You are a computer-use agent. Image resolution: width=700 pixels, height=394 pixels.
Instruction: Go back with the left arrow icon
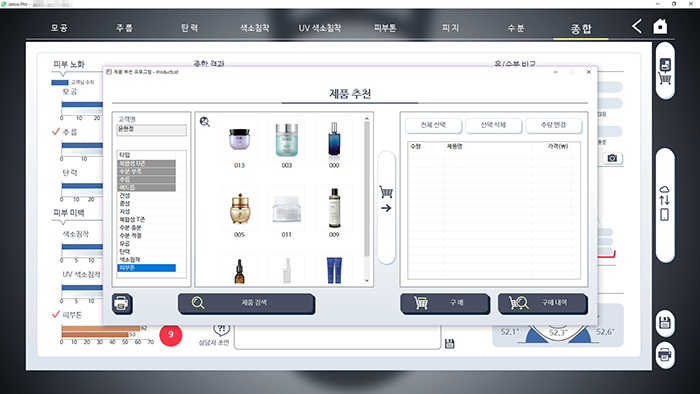[x=637, y=26]
